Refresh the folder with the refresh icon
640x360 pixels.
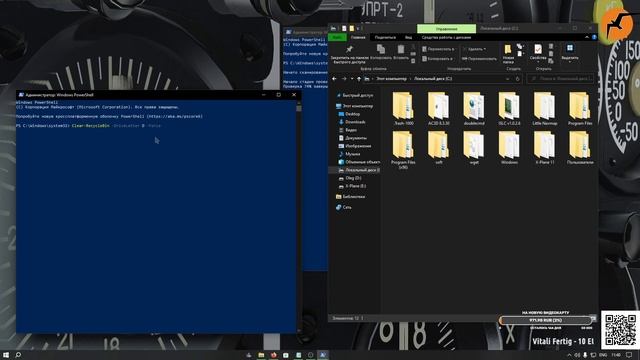[518, 79]
